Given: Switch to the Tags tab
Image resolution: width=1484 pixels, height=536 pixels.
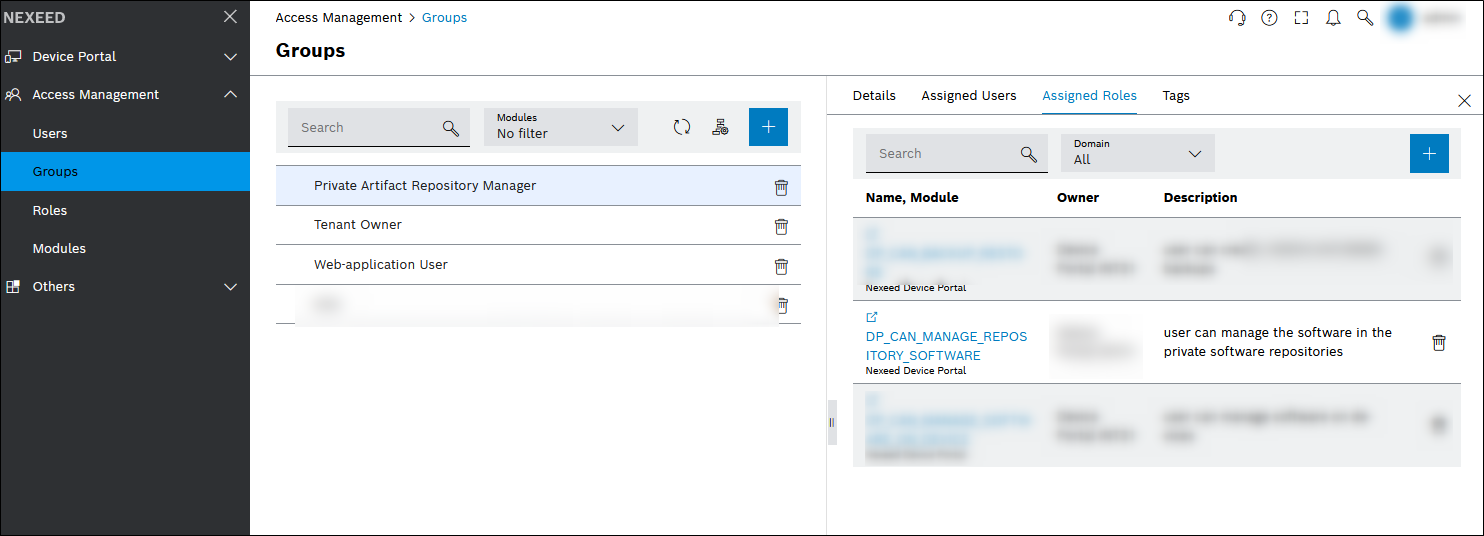Looking at the screenshot, I should [x=1176, y=96].
